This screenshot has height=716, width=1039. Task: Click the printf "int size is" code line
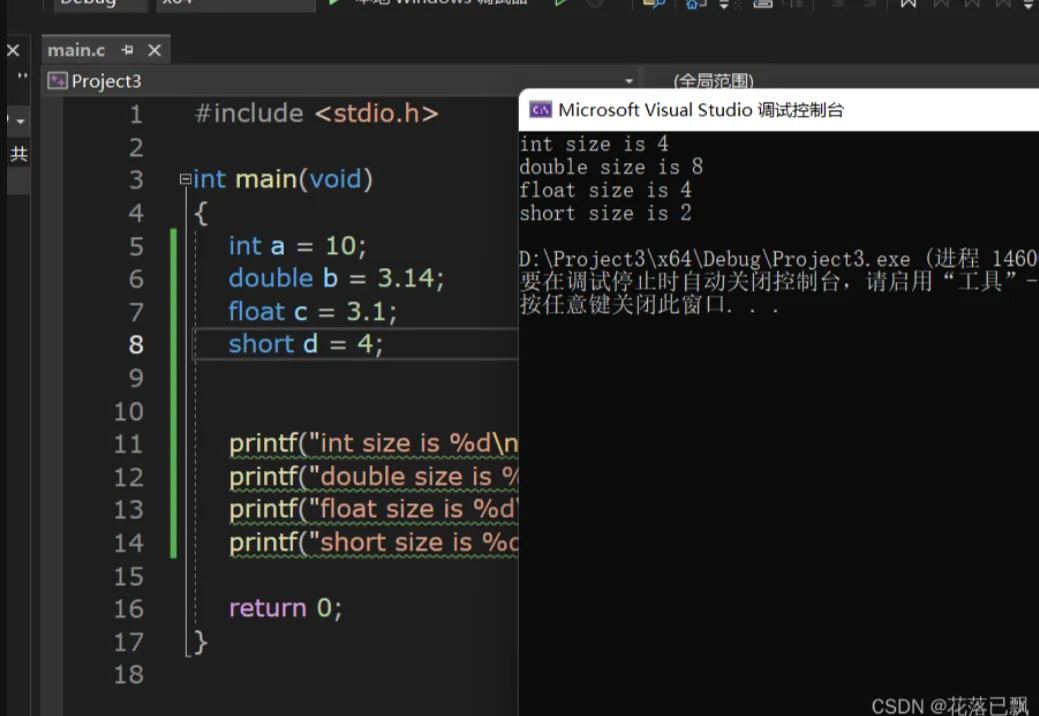[374, 443]
